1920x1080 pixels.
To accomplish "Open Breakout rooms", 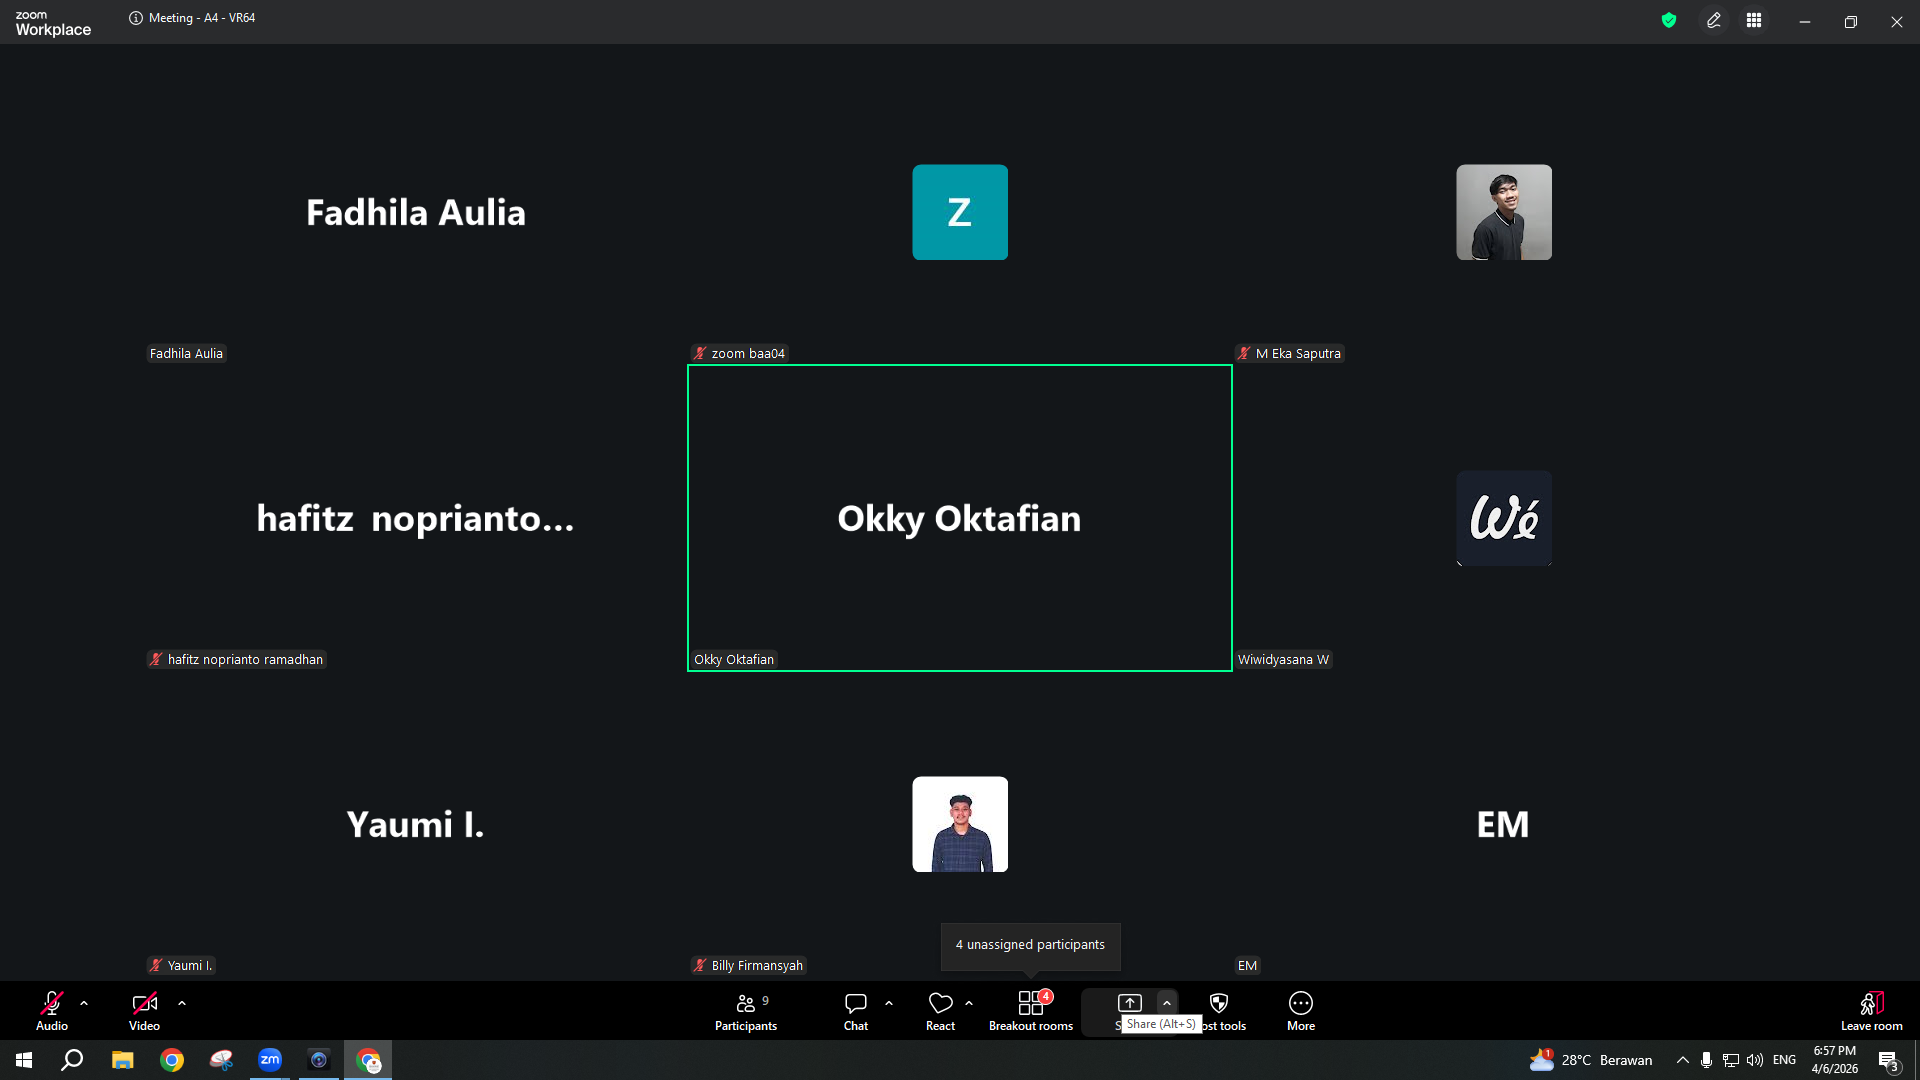I will [1031, 1011].
